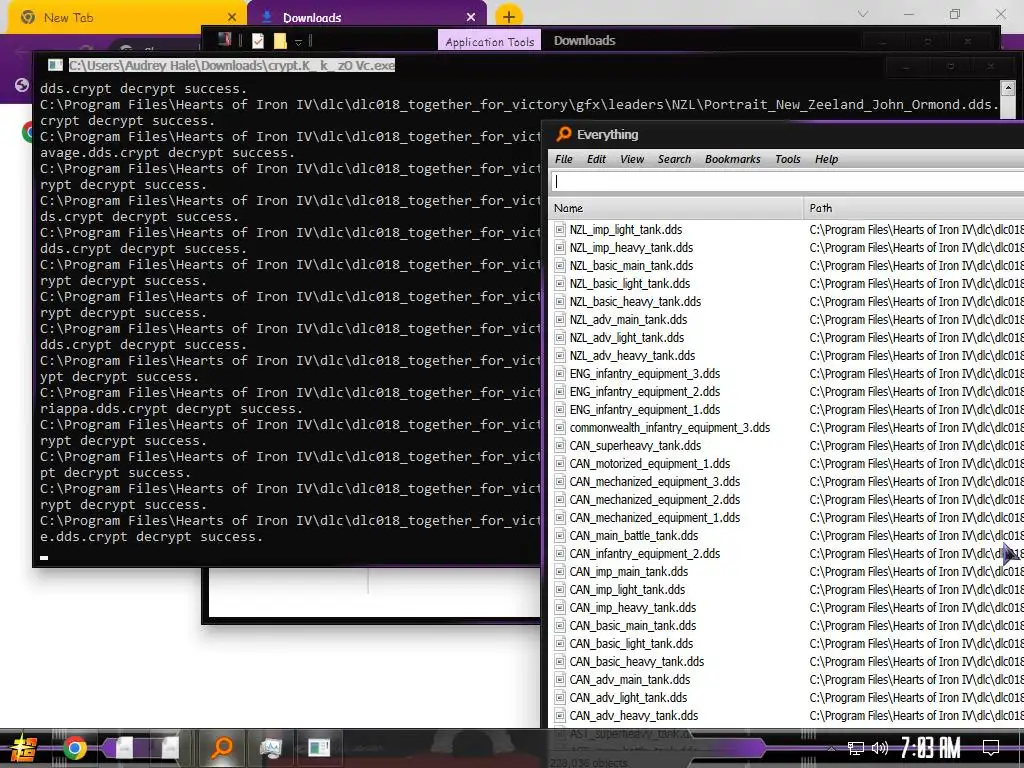The image size is (1024, 768).
Task: Open the notification center icon
Action: (991, 748)
